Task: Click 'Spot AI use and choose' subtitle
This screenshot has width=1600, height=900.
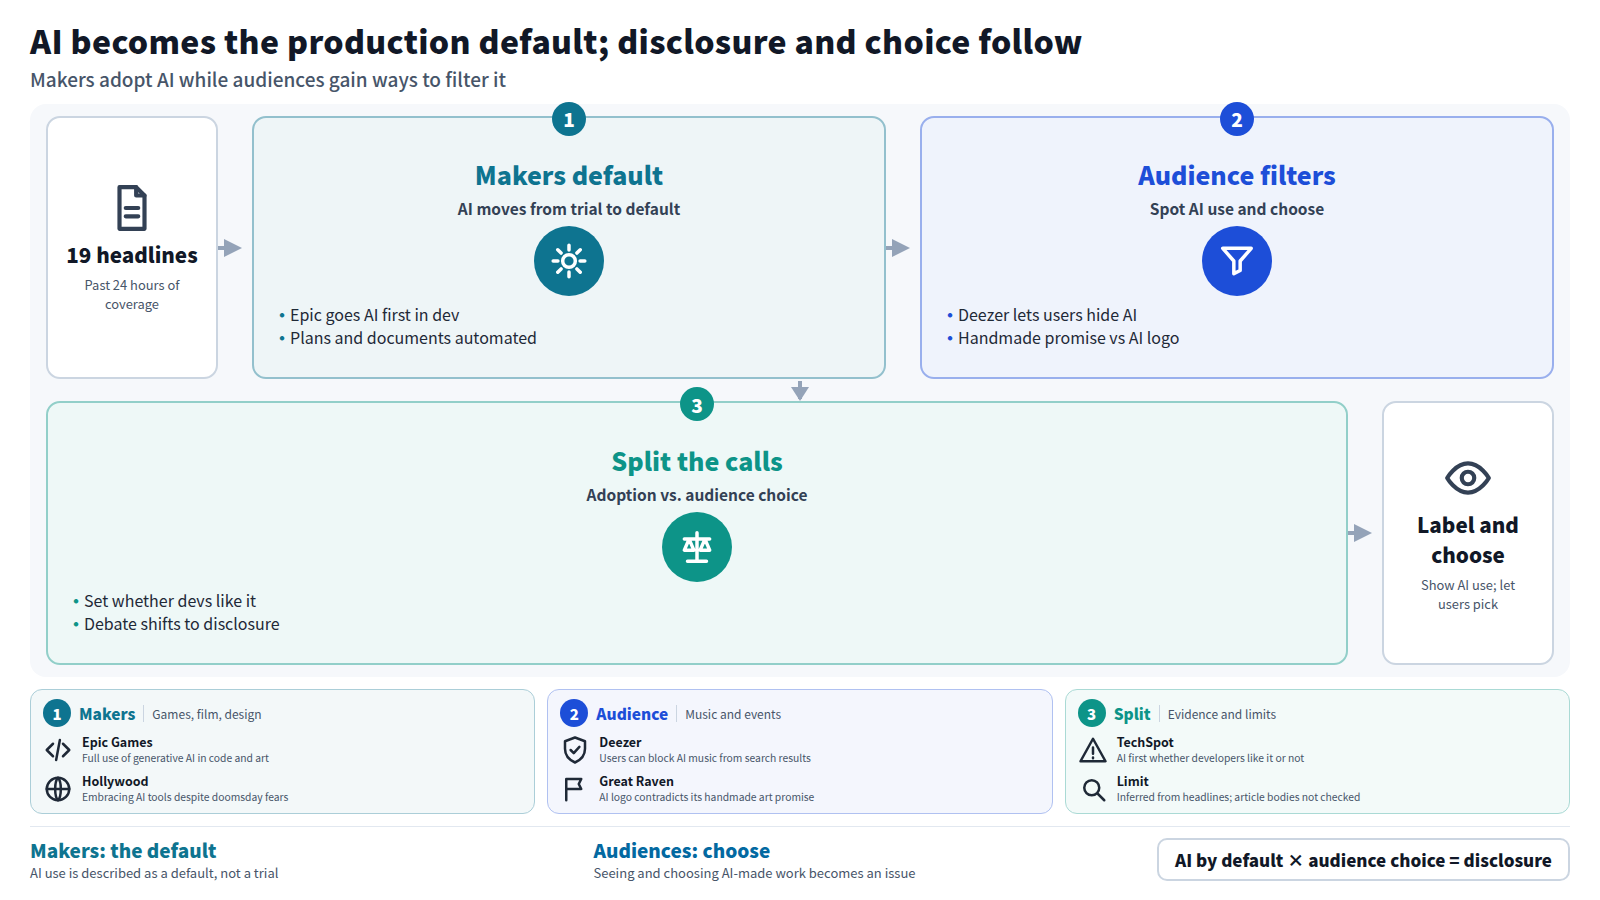Action: click(x=1237, y=209)
